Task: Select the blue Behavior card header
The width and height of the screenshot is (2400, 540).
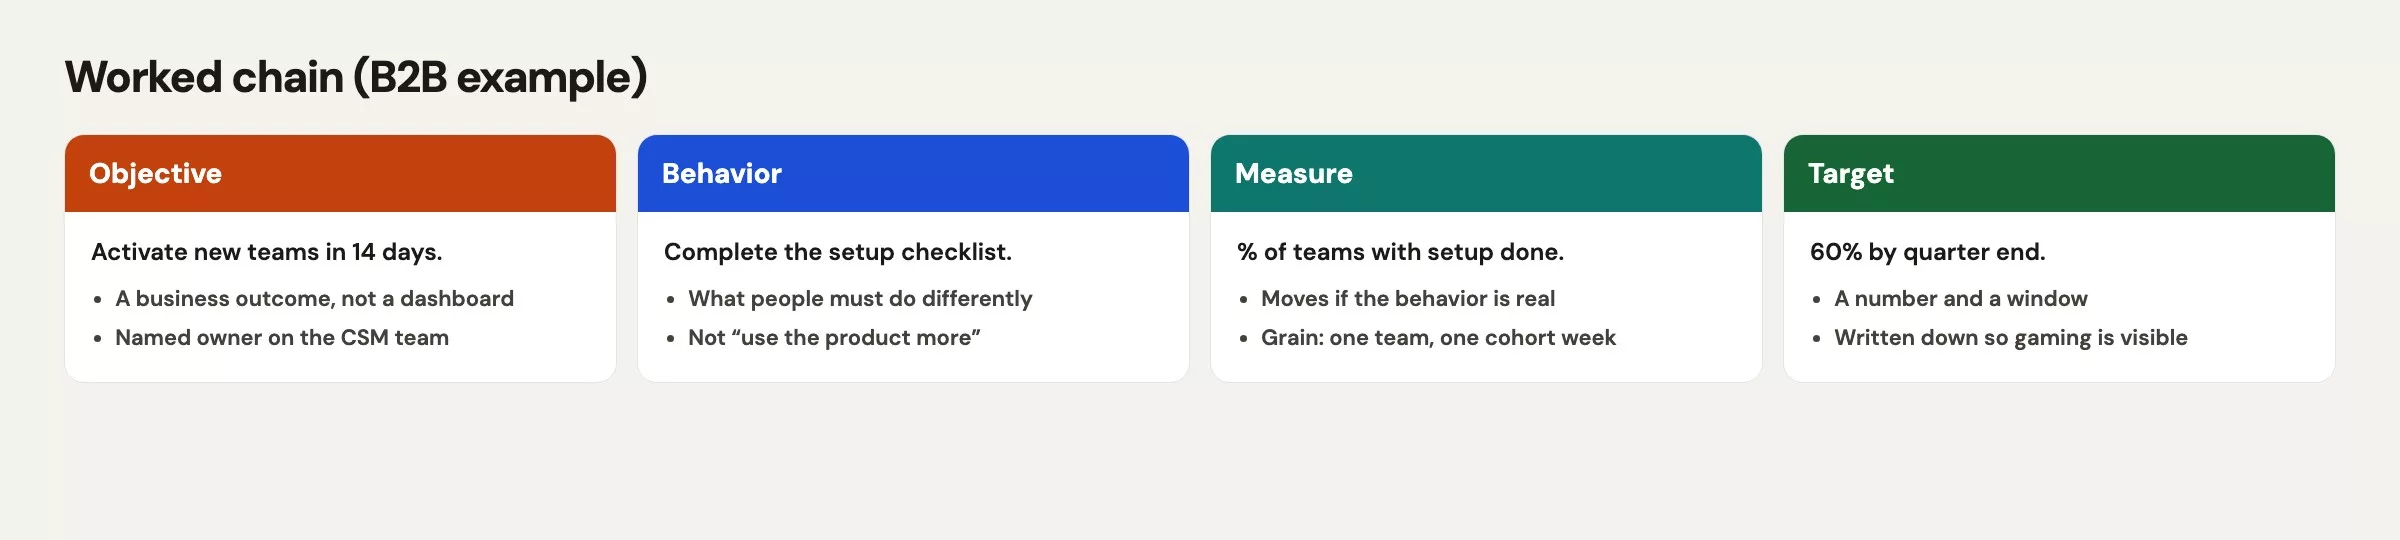Action: (x=913, y=173)
